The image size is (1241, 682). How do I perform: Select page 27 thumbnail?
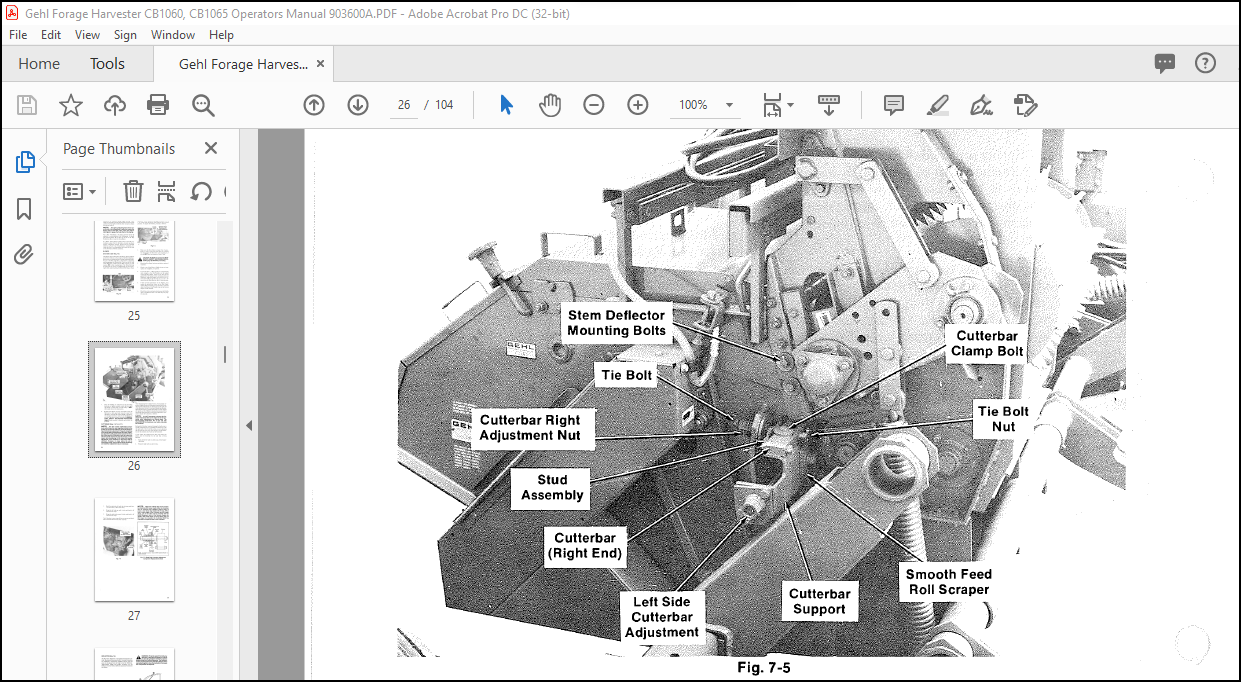(x=134, y=549)
